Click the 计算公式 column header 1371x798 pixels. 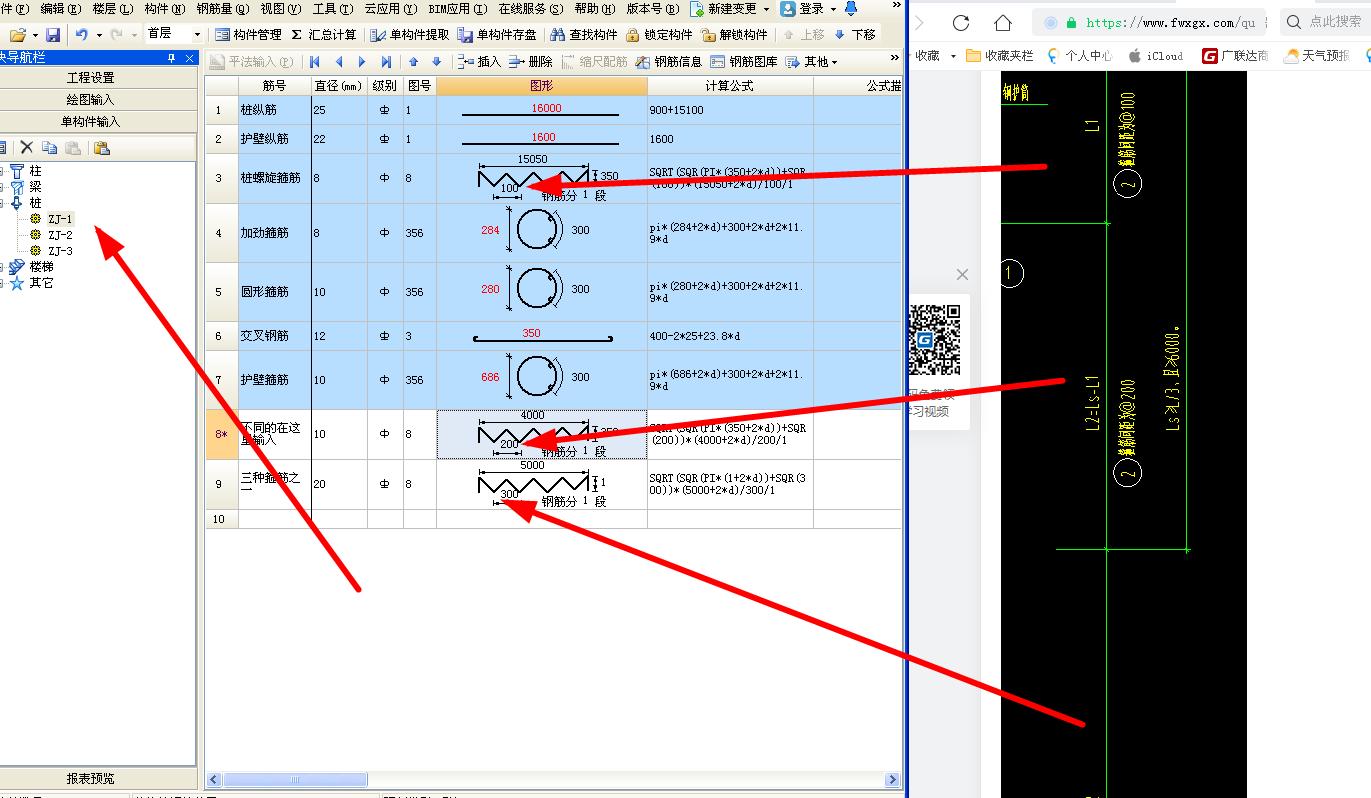point(730,86)
